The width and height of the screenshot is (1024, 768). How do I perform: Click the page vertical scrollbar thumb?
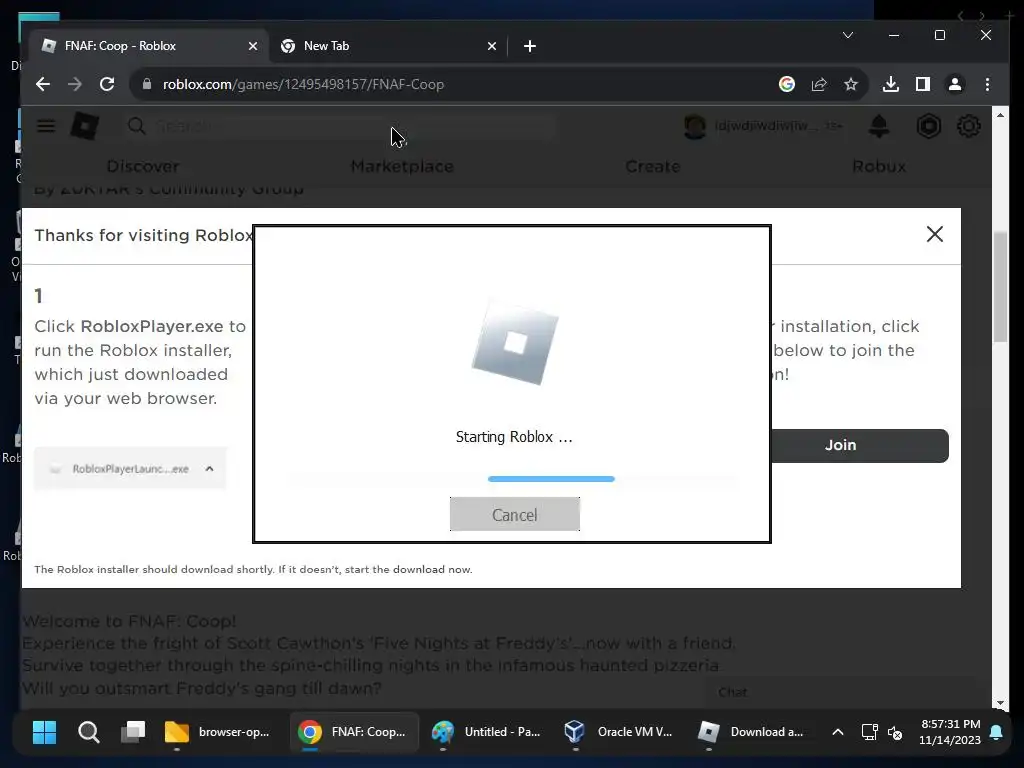[1000, 286]
